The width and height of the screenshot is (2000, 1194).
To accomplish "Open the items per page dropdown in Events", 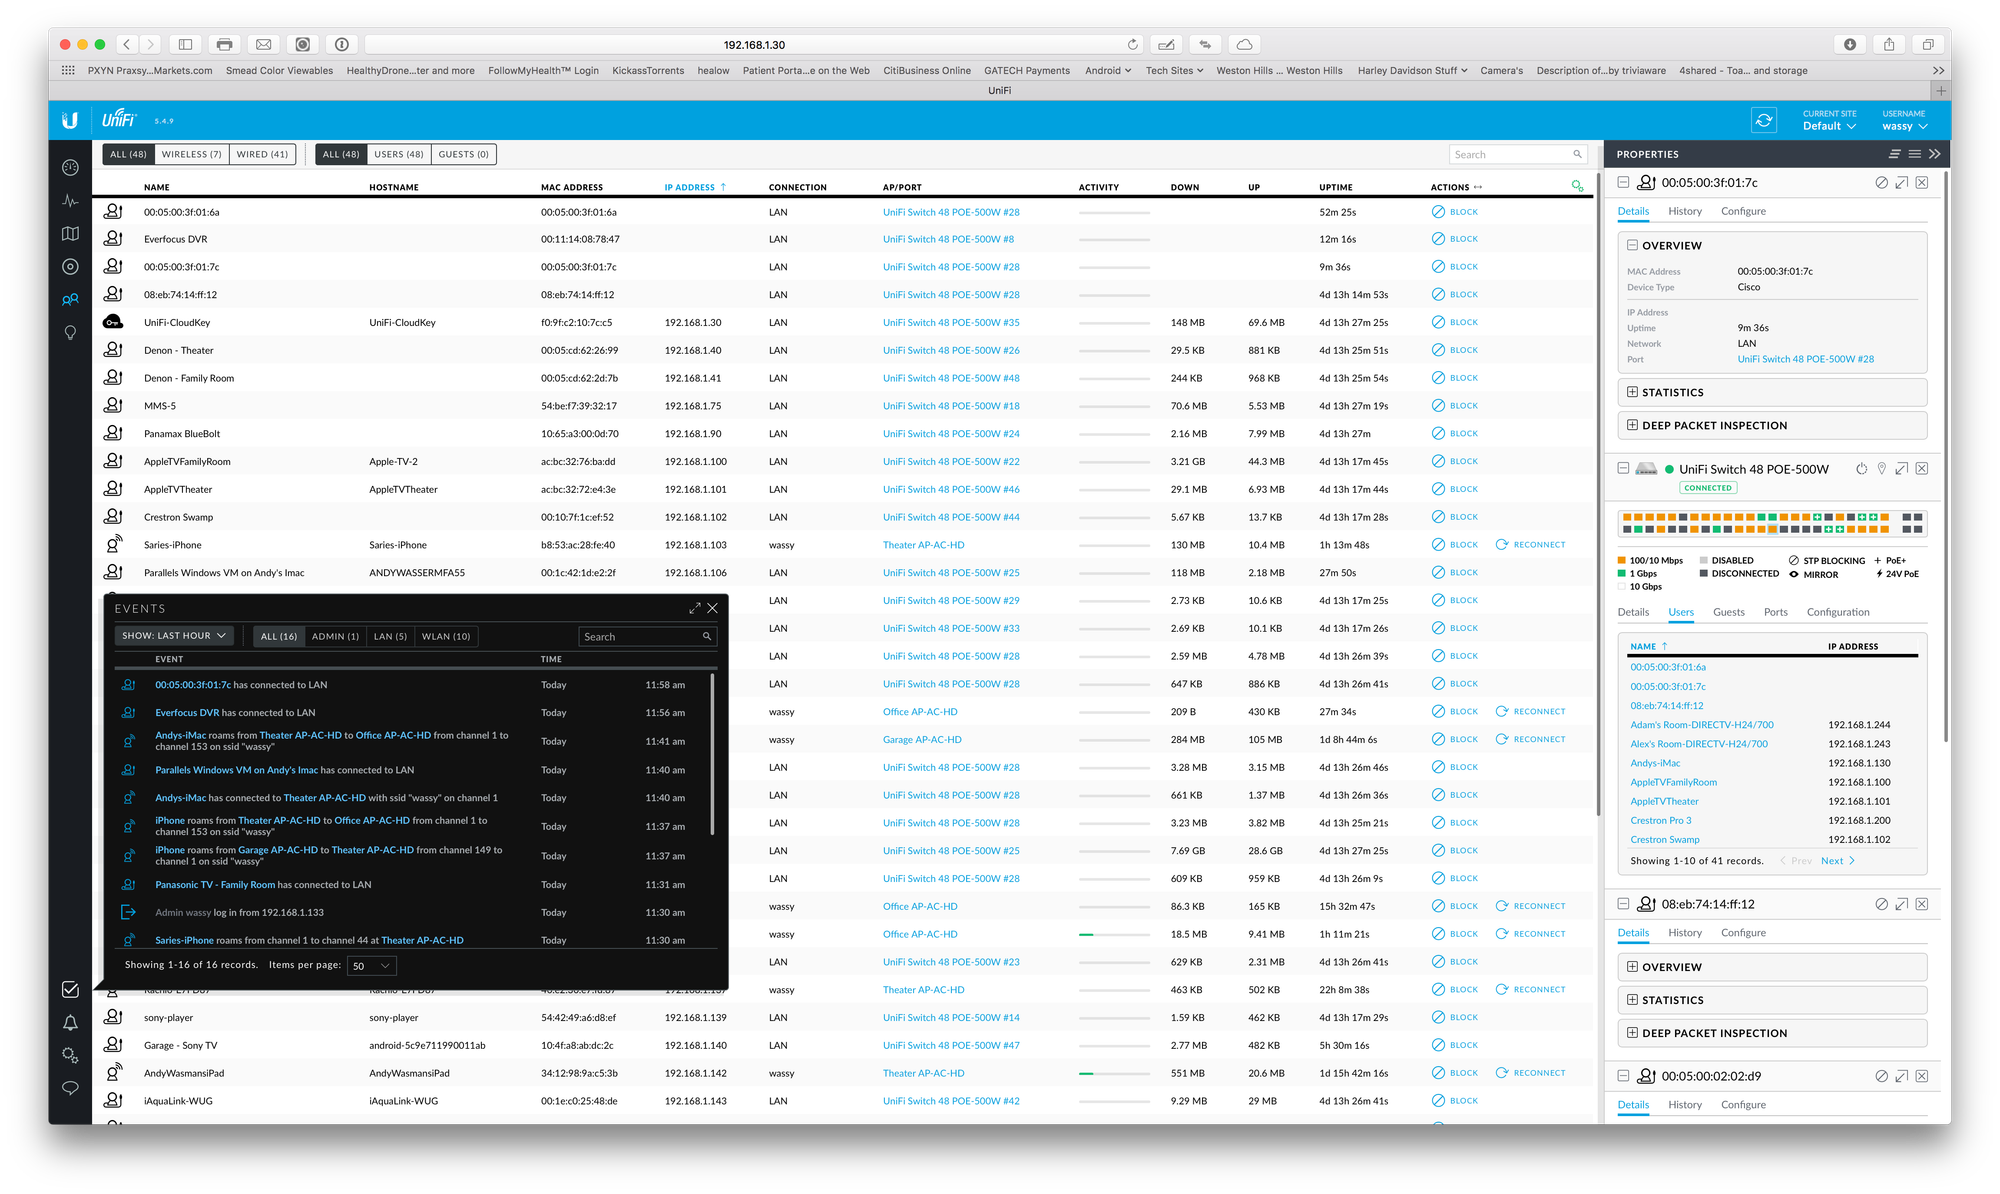I will pos(370,965).
